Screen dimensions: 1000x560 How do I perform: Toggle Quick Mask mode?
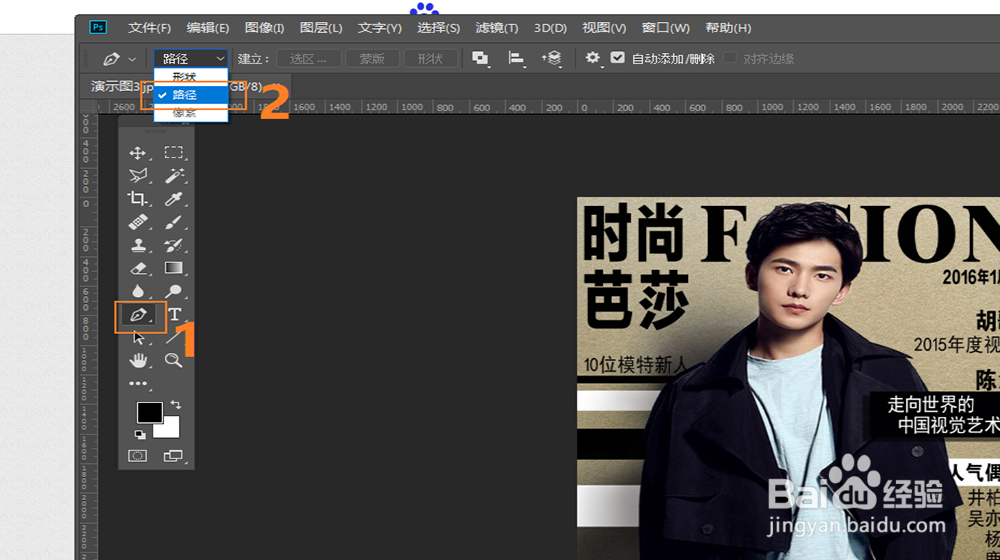[x=138, y=456]
